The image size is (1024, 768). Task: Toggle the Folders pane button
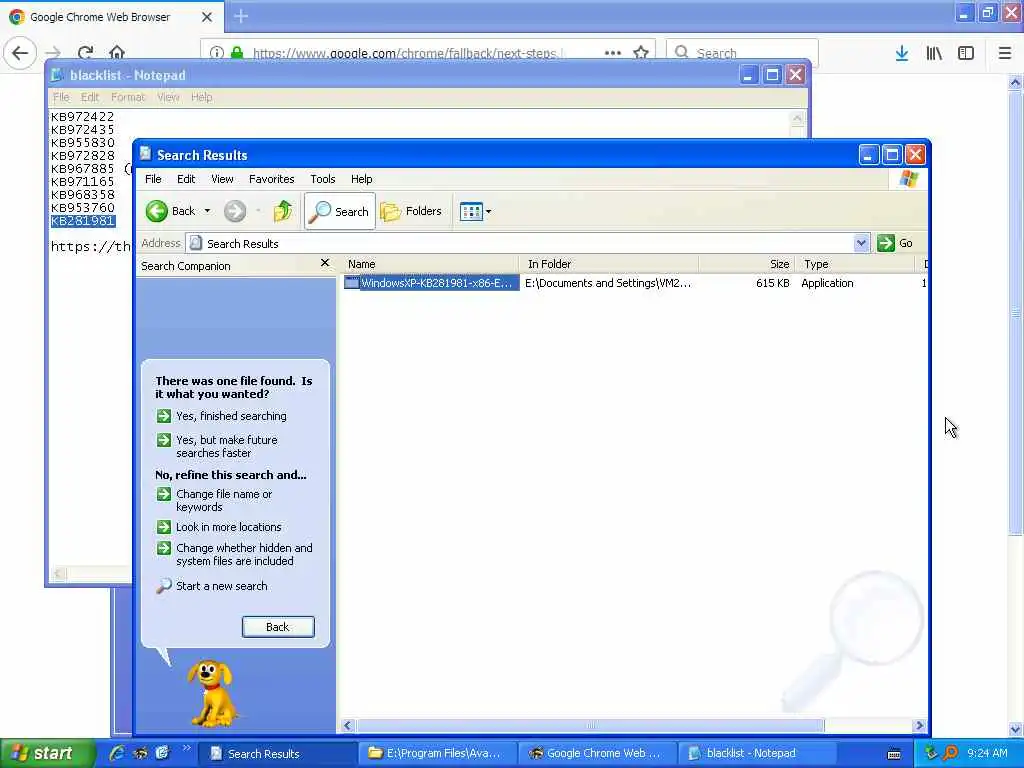point(411,211)
